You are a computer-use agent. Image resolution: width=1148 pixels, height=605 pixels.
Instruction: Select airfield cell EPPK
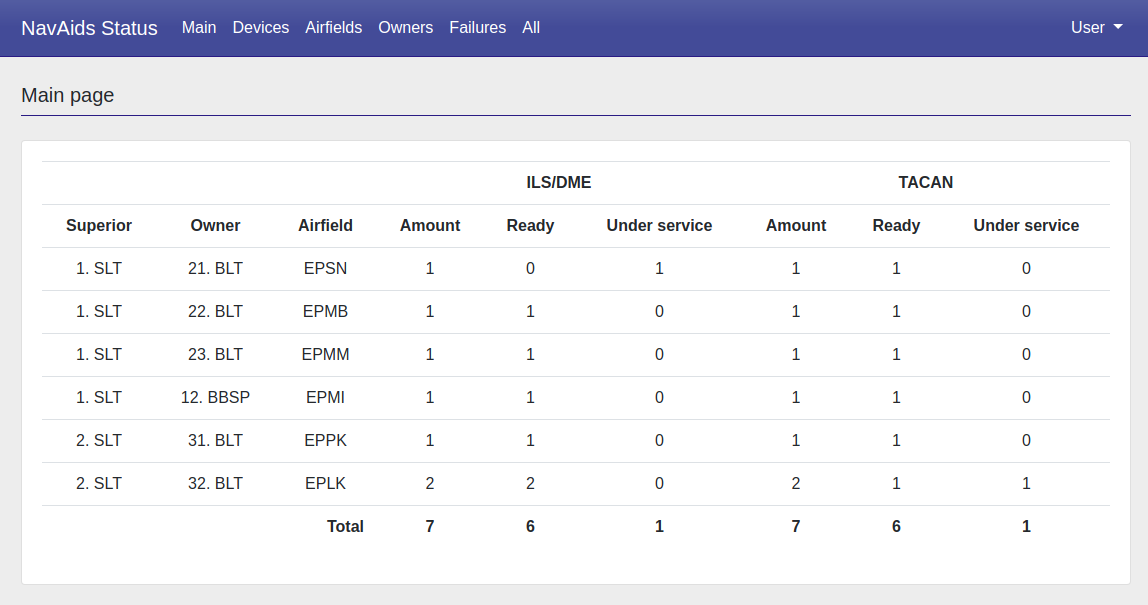tap(325, 440)
